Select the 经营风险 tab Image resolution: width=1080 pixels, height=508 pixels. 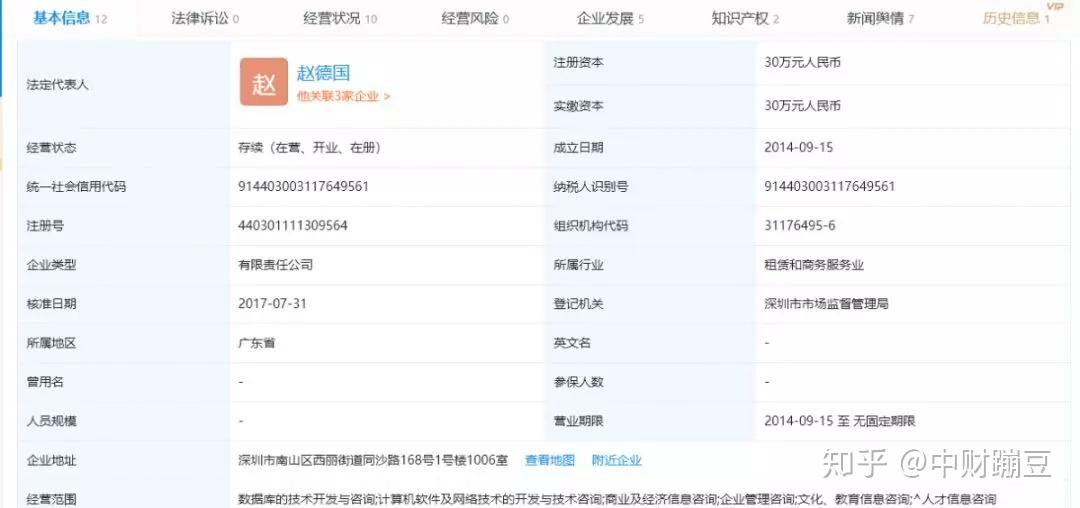(x=475, y=19)
